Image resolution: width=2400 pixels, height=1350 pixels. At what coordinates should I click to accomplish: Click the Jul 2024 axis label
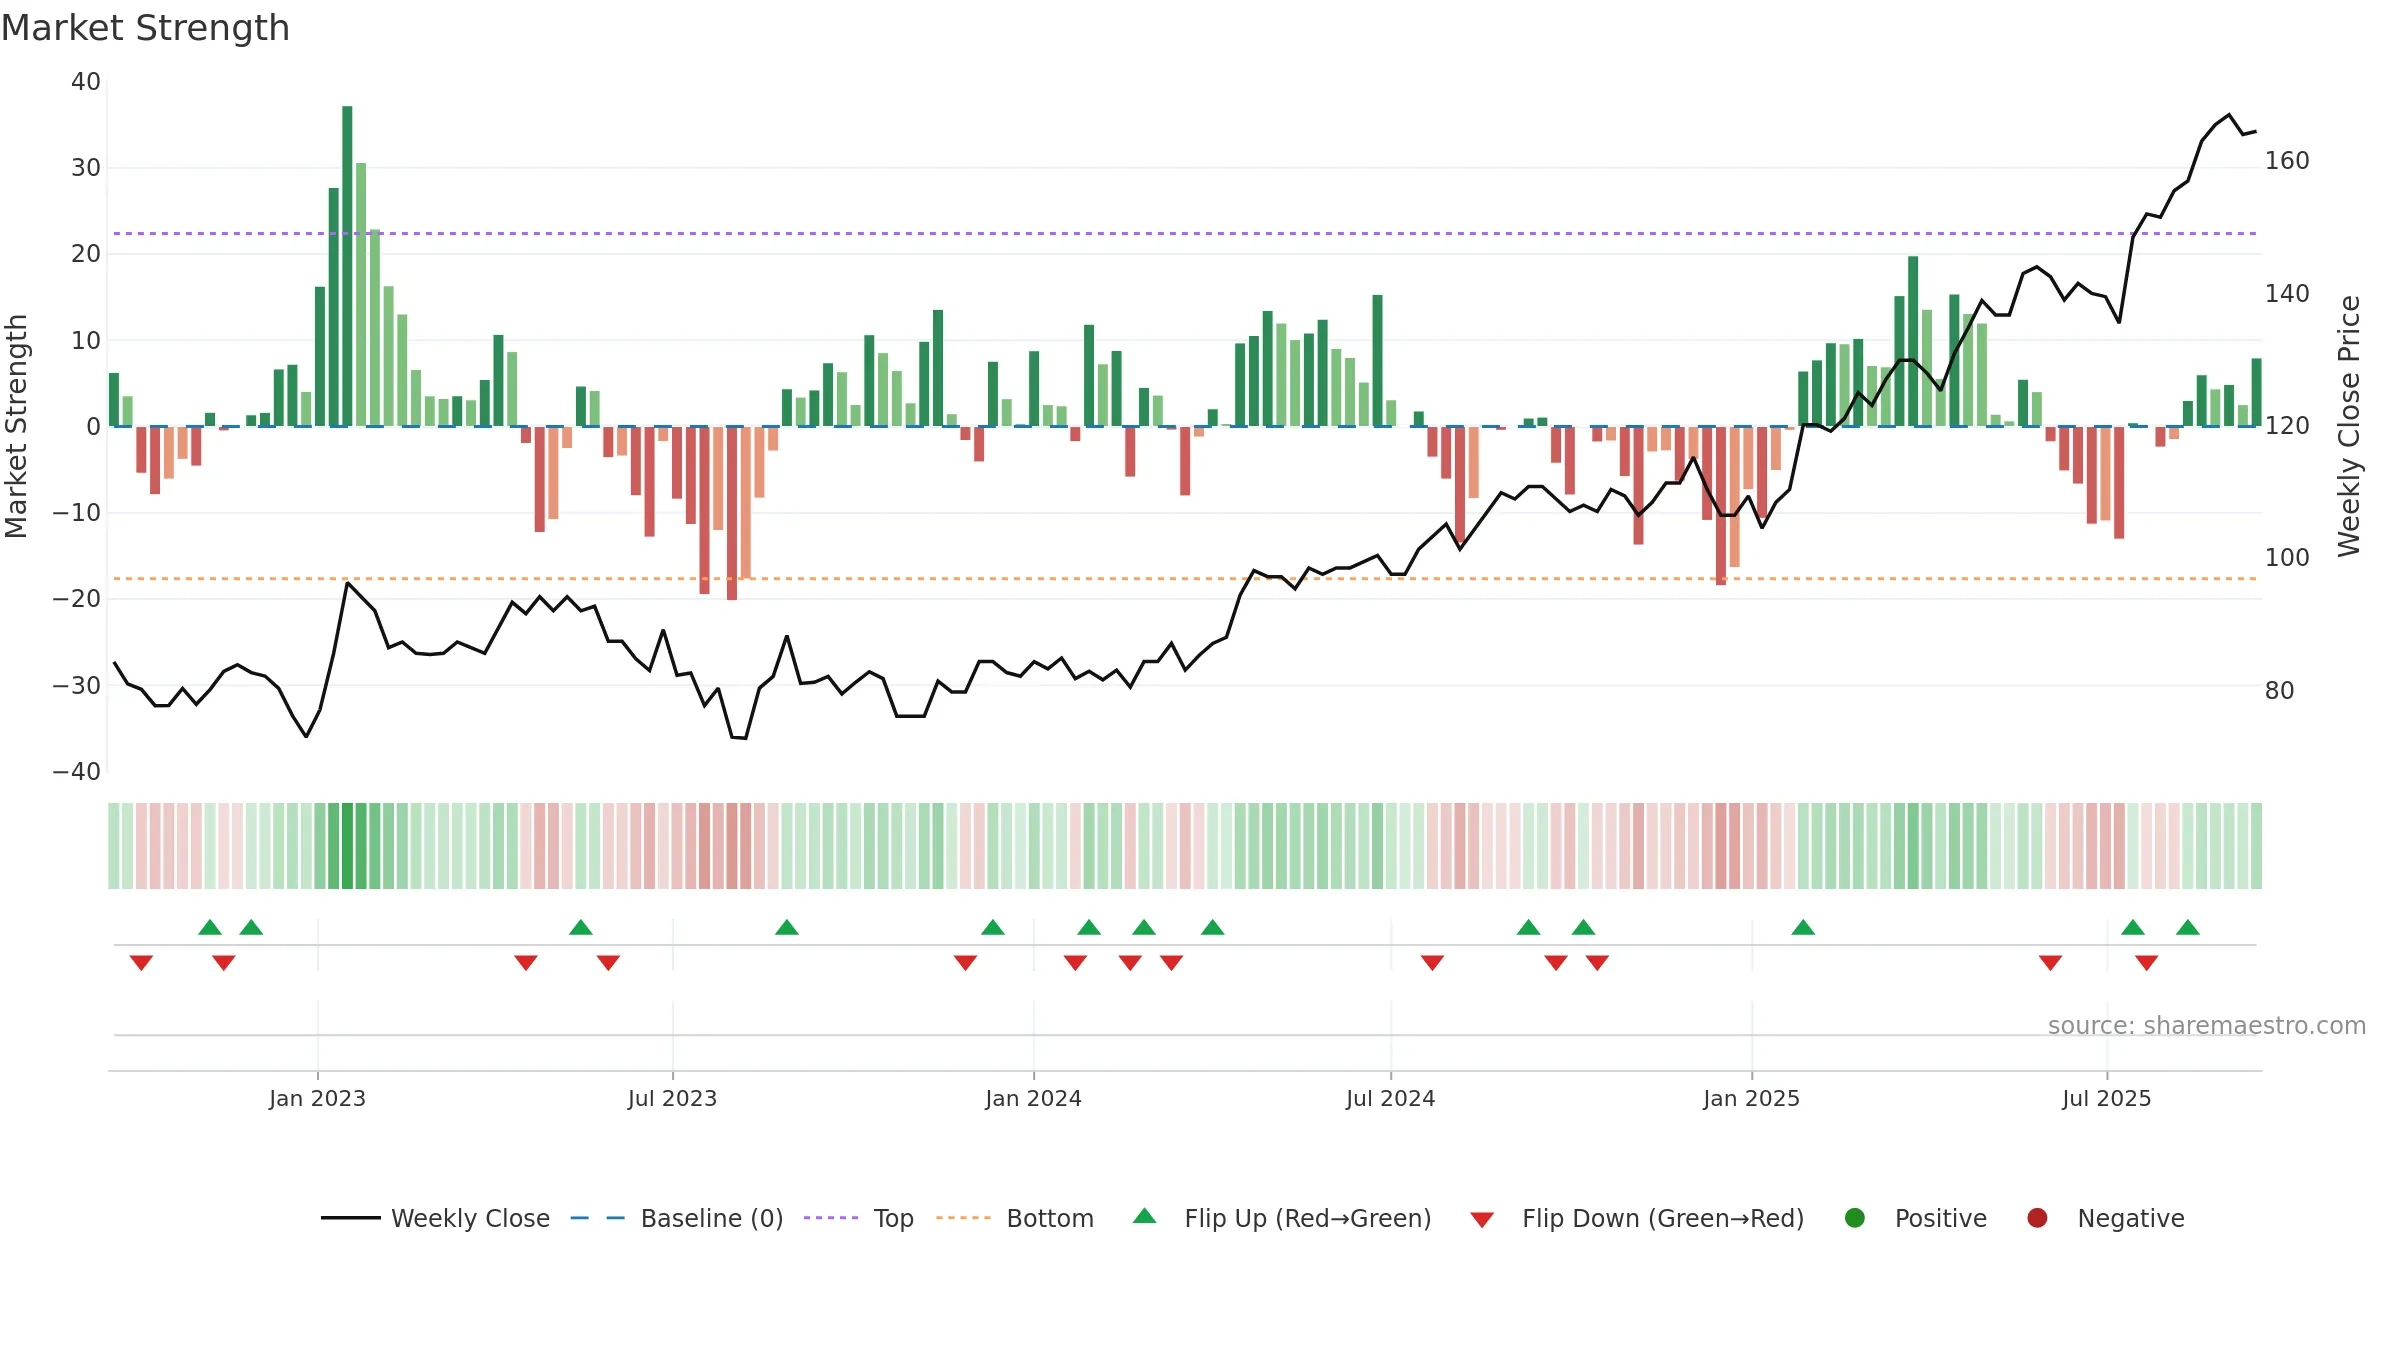[x=1390, y=1098]
